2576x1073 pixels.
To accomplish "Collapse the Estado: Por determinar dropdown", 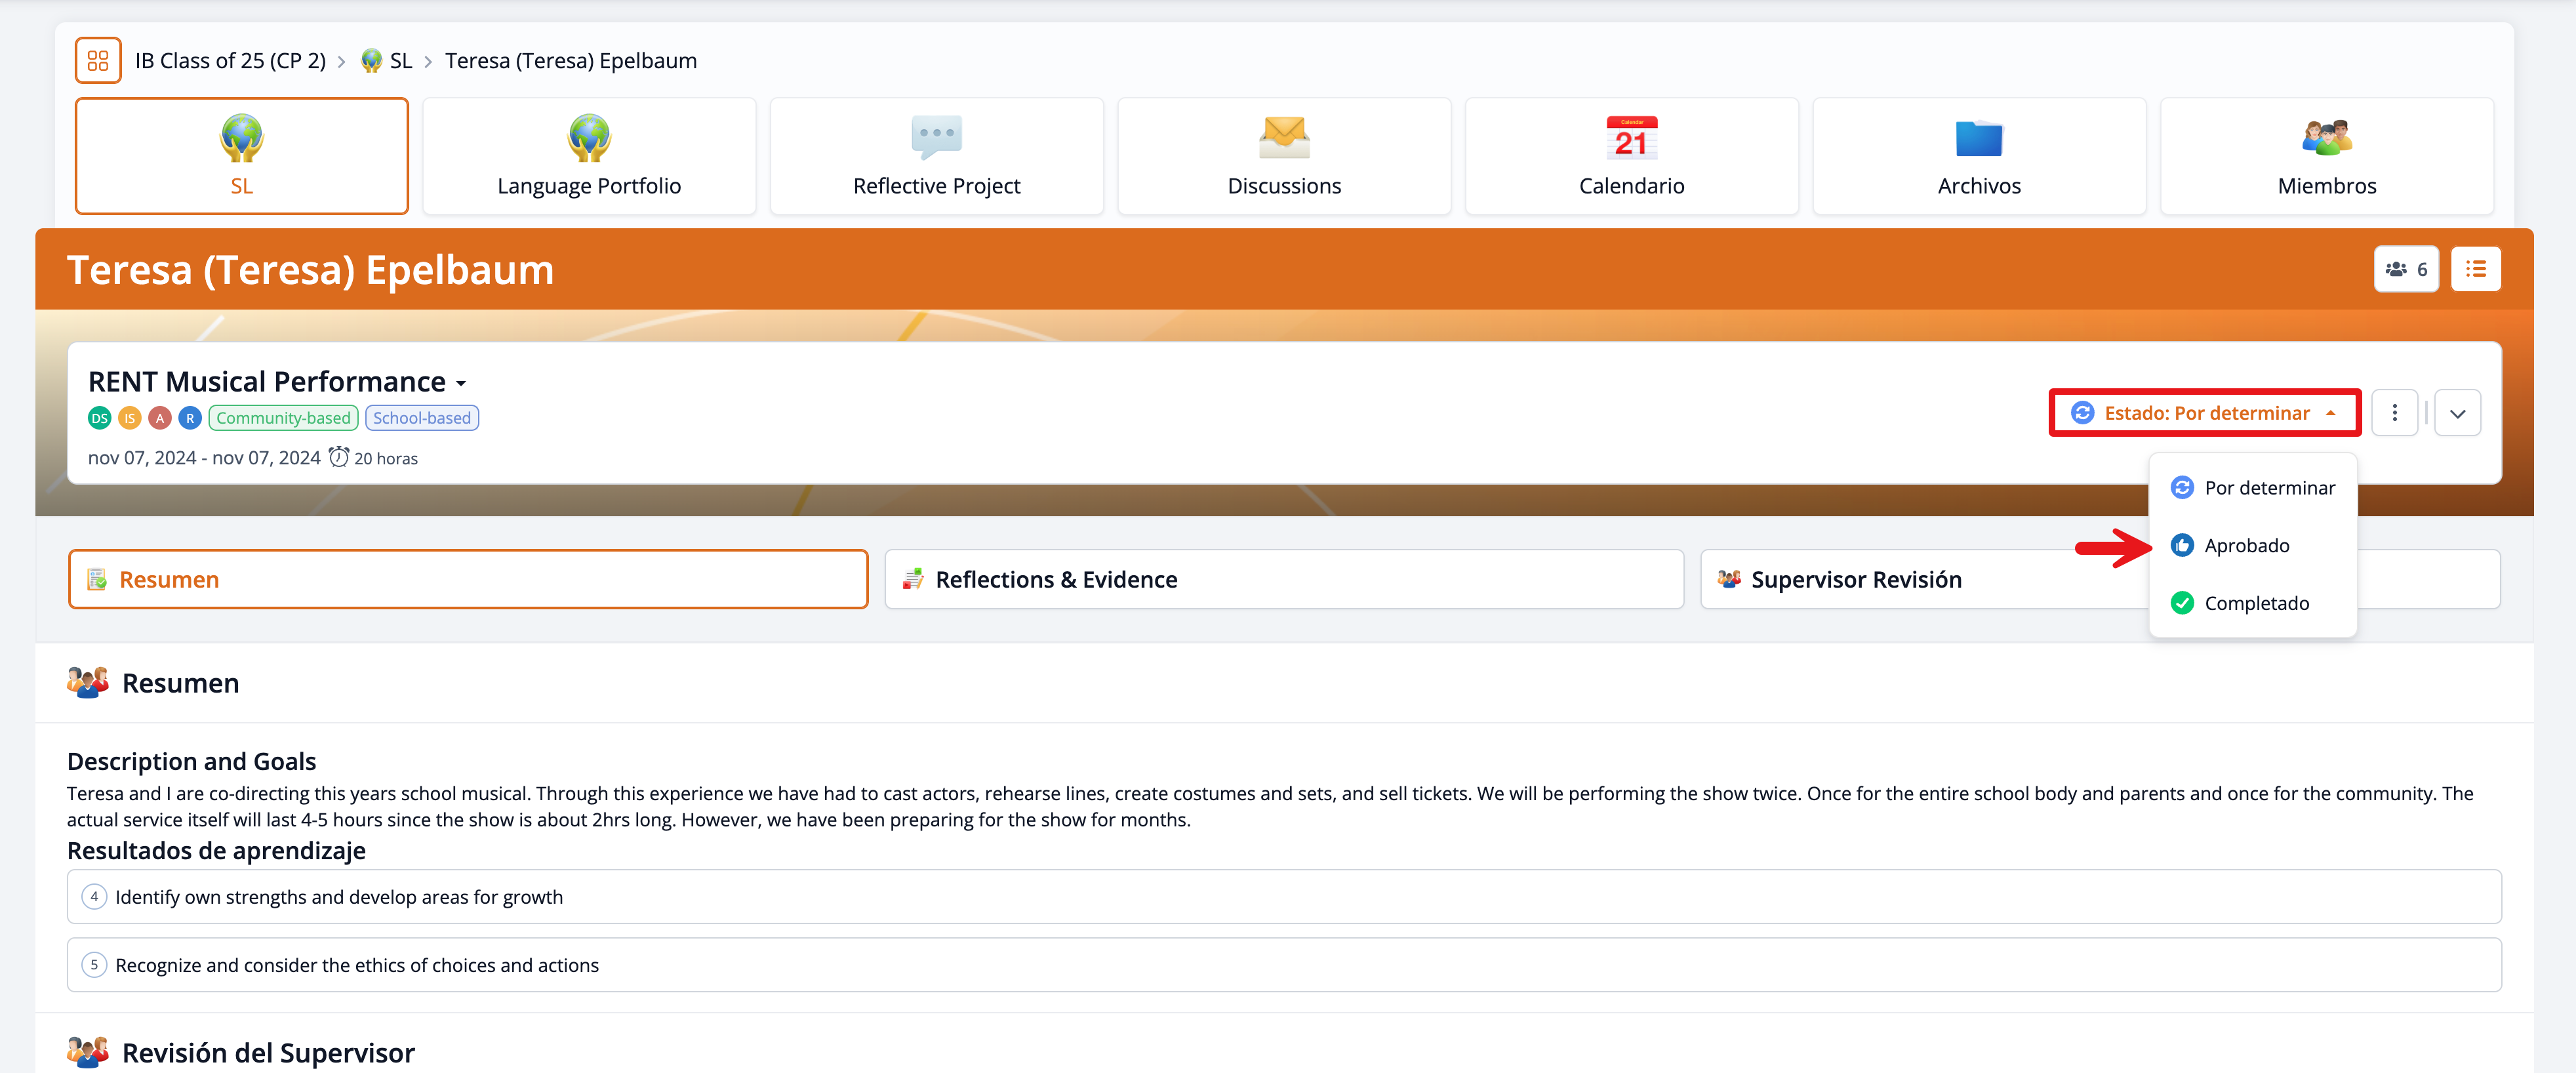I will (x=2204, y=413).
